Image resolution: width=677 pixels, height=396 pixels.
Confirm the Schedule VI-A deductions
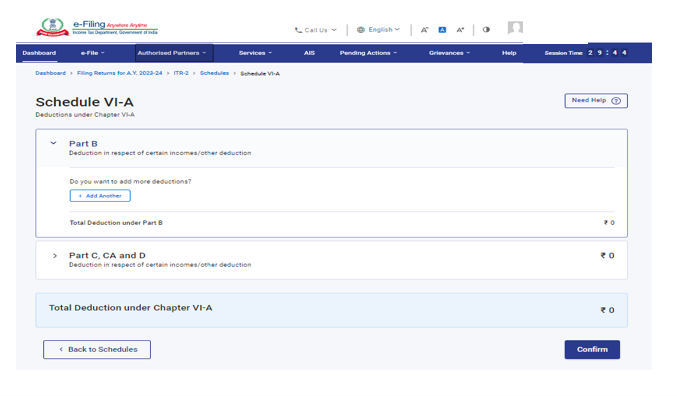[592, 349]
